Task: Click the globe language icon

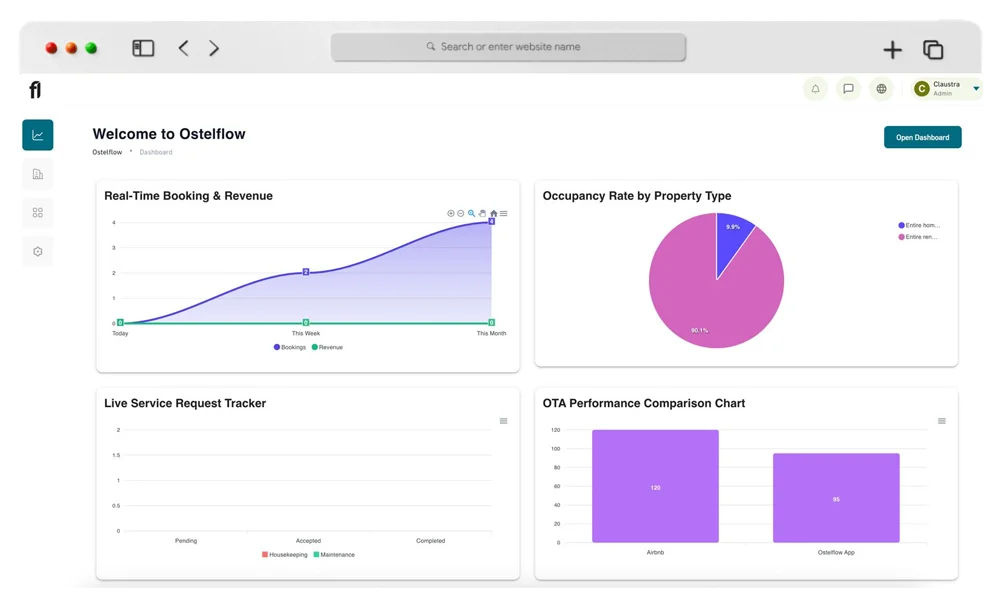Action: point(881,89)
